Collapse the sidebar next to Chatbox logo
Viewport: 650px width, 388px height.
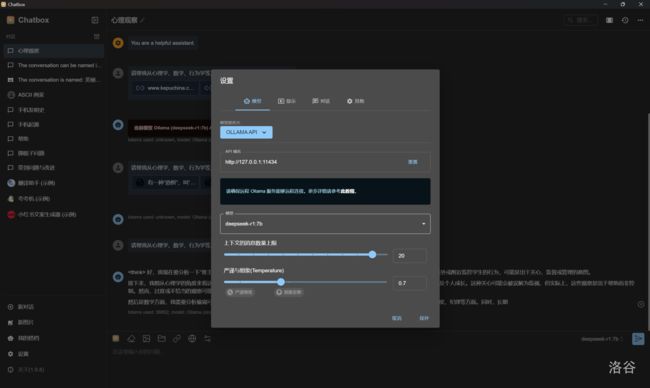[95, 20]
